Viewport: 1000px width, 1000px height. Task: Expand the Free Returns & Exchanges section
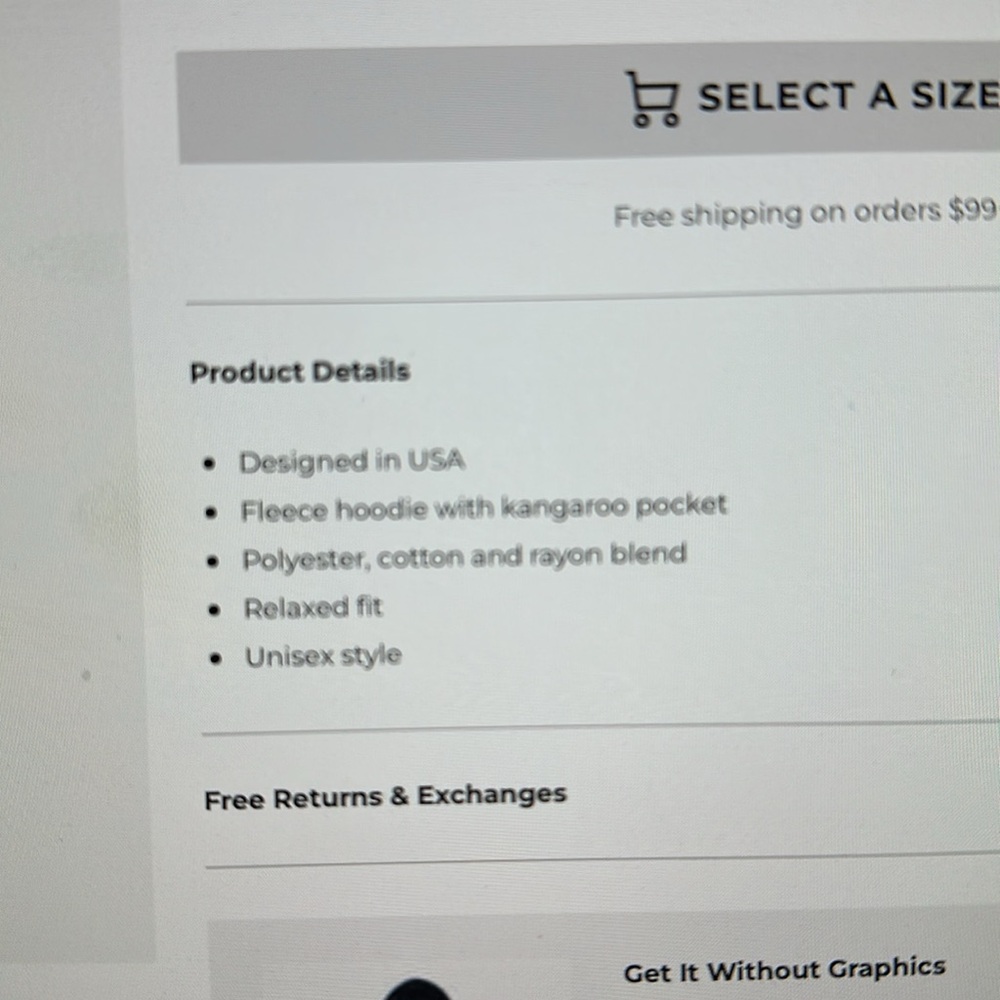(385, 797)
